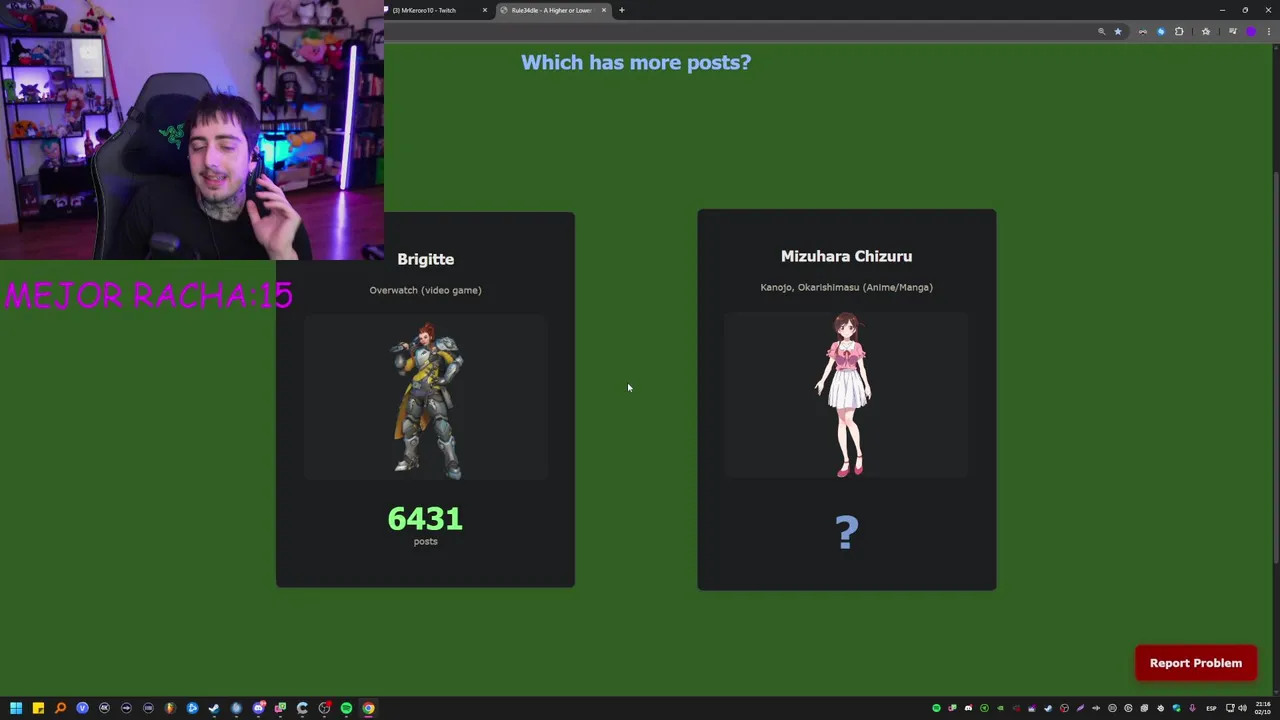
Task: Click the zoom magnifier icon in address bar
Action: [x=1102, y=31]
